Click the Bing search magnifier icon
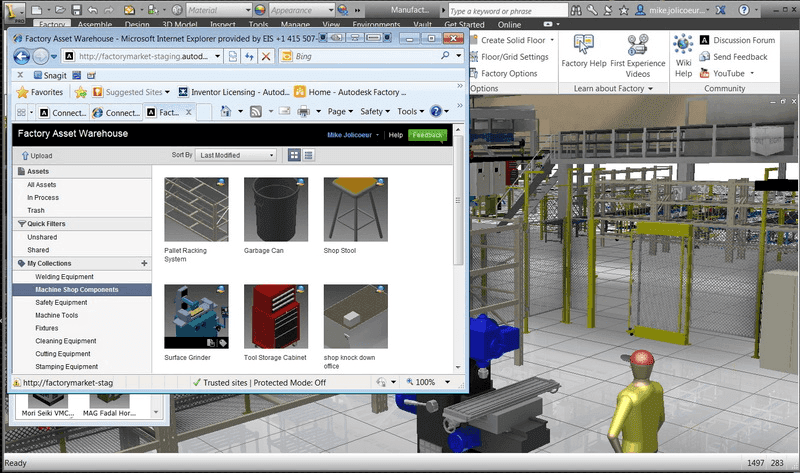The width and height of the screenshot is (800, 473). click(x=445, y=56)
